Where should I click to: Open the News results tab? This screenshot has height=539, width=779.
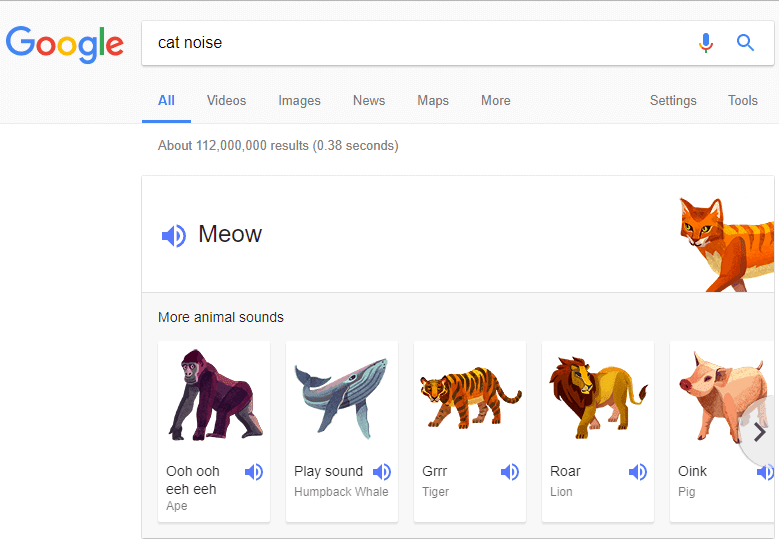(369, 100)
